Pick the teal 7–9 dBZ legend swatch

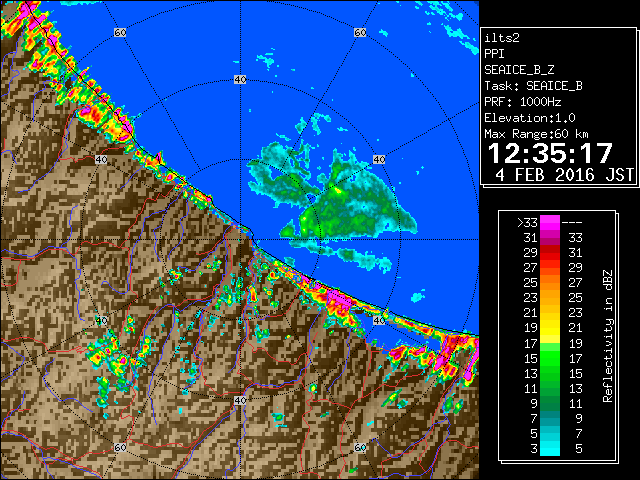[550, 418]
